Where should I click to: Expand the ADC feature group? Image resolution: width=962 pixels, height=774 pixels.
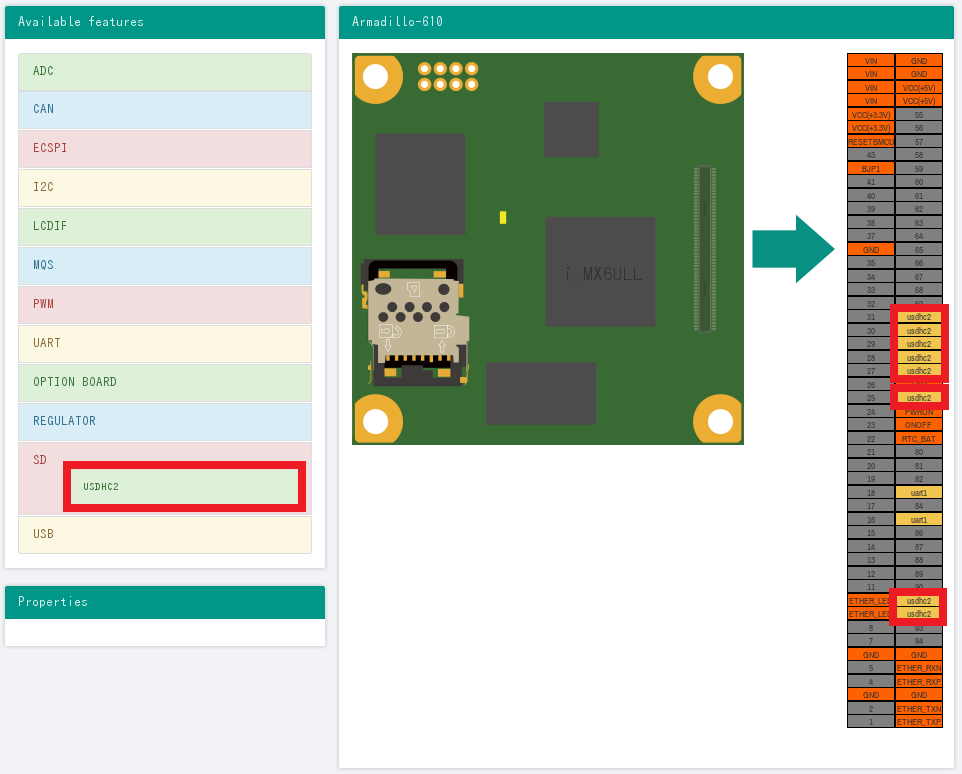(x=164, y=72)
